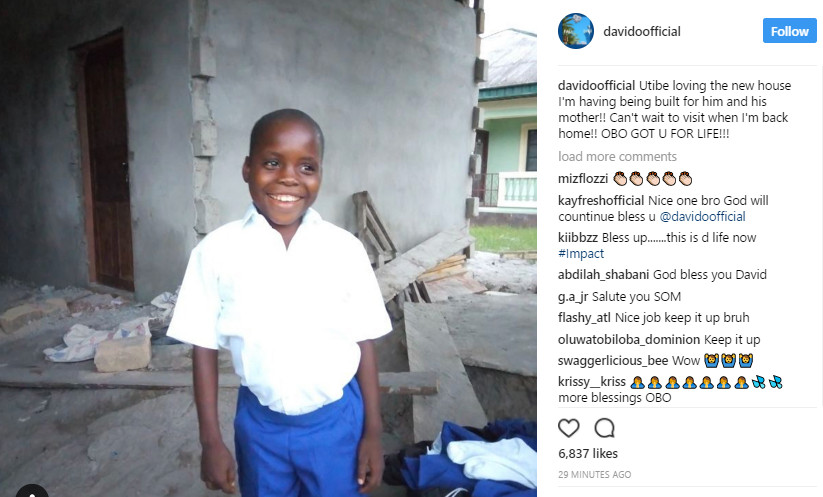This screenshot has width=823, height=497.
Task: Open davidoofficial username in header
Action: coord(642,31)
